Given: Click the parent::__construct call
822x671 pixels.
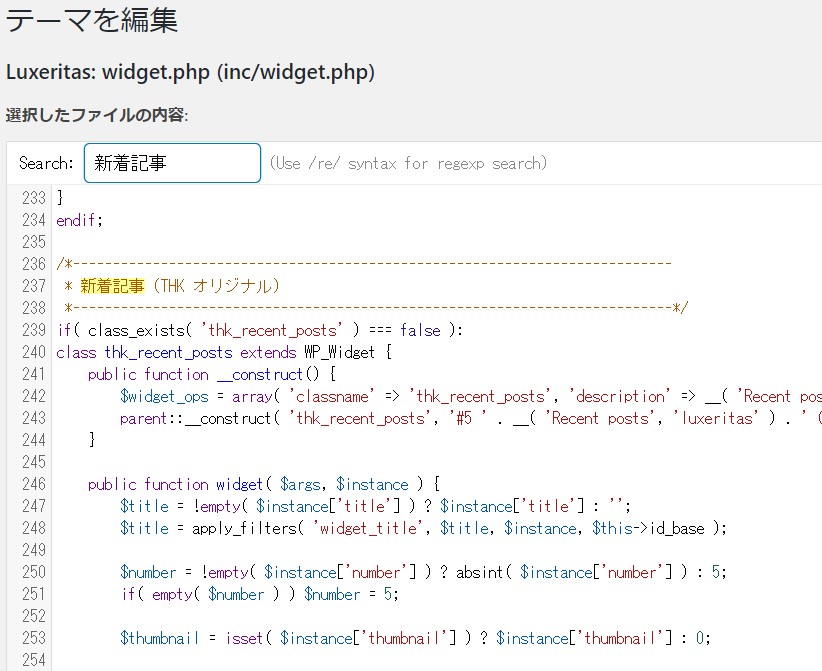Looking at the screenshot, I should (196, 418).
